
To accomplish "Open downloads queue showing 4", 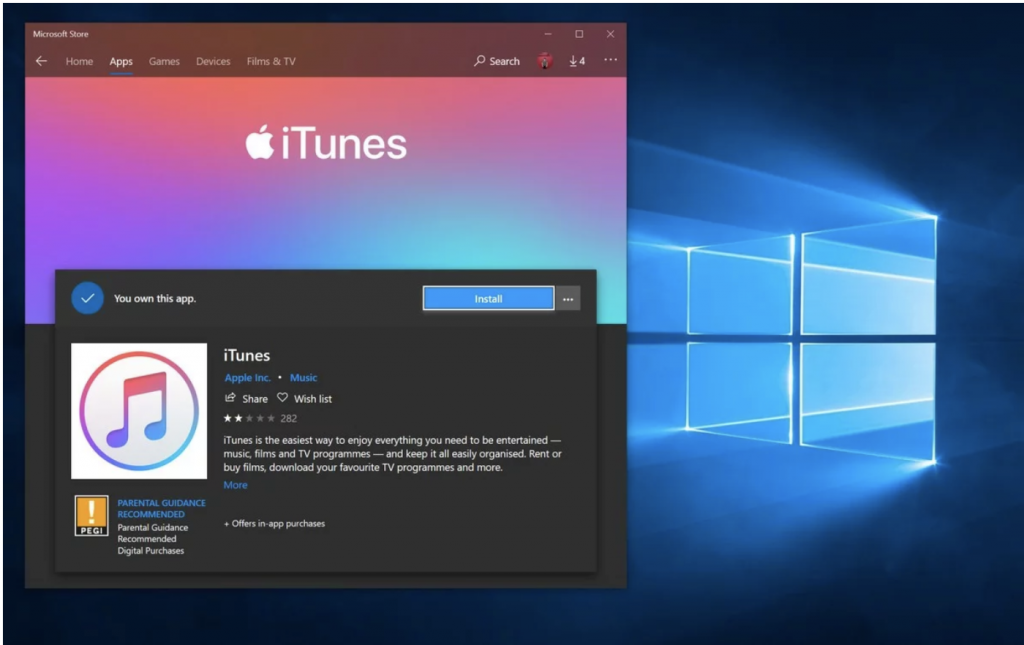I will (577, 61).
